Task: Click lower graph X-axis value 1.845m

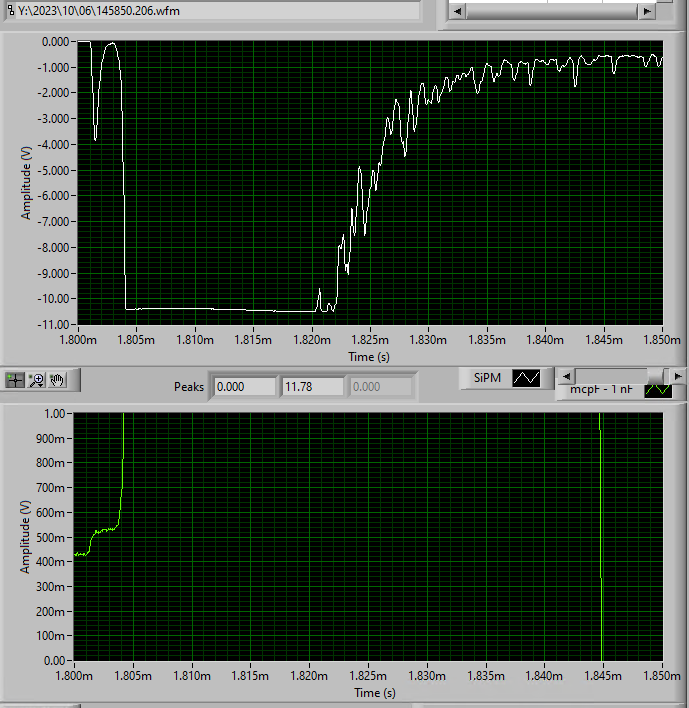Action: (x=603, y=676)
